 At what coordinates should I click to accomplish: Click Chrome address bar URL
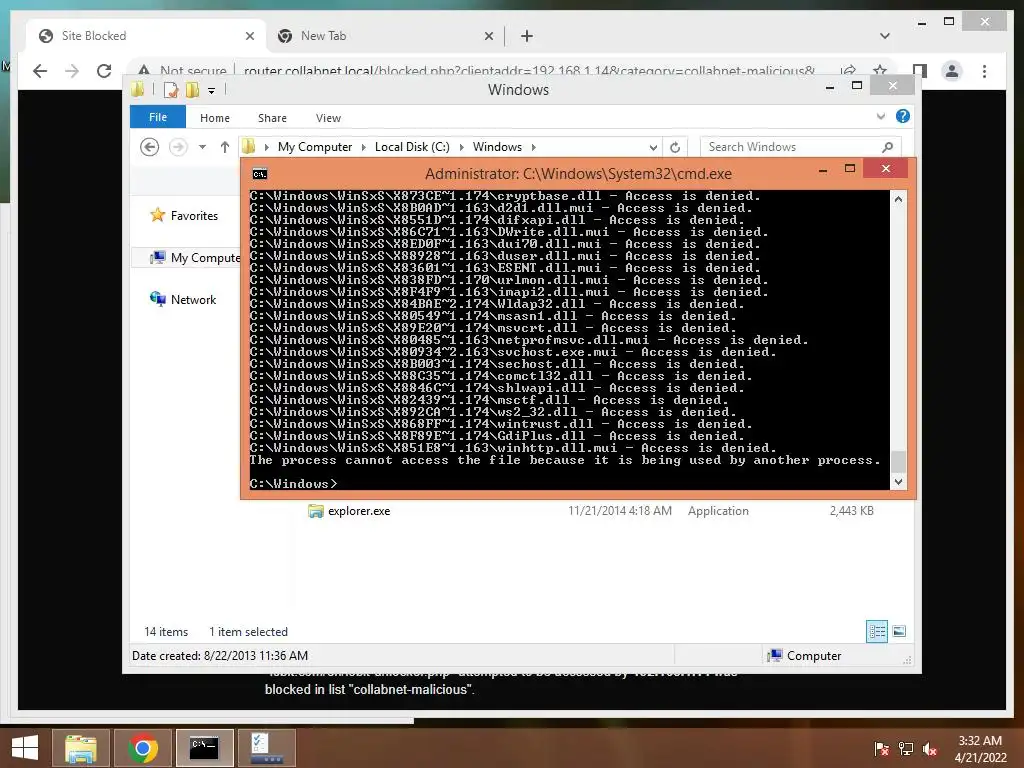click(529, 70)
